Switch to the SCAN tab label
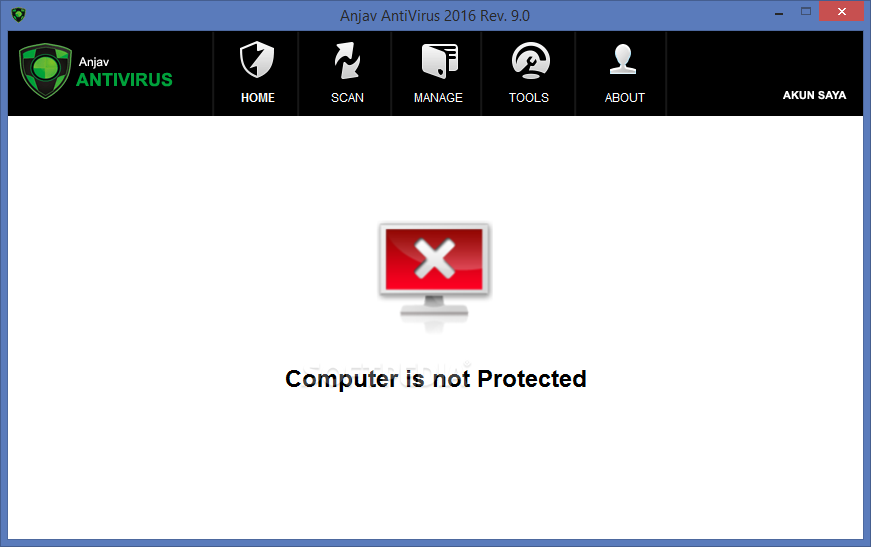Viewport: 871px width, 547px height. [347, 98]
